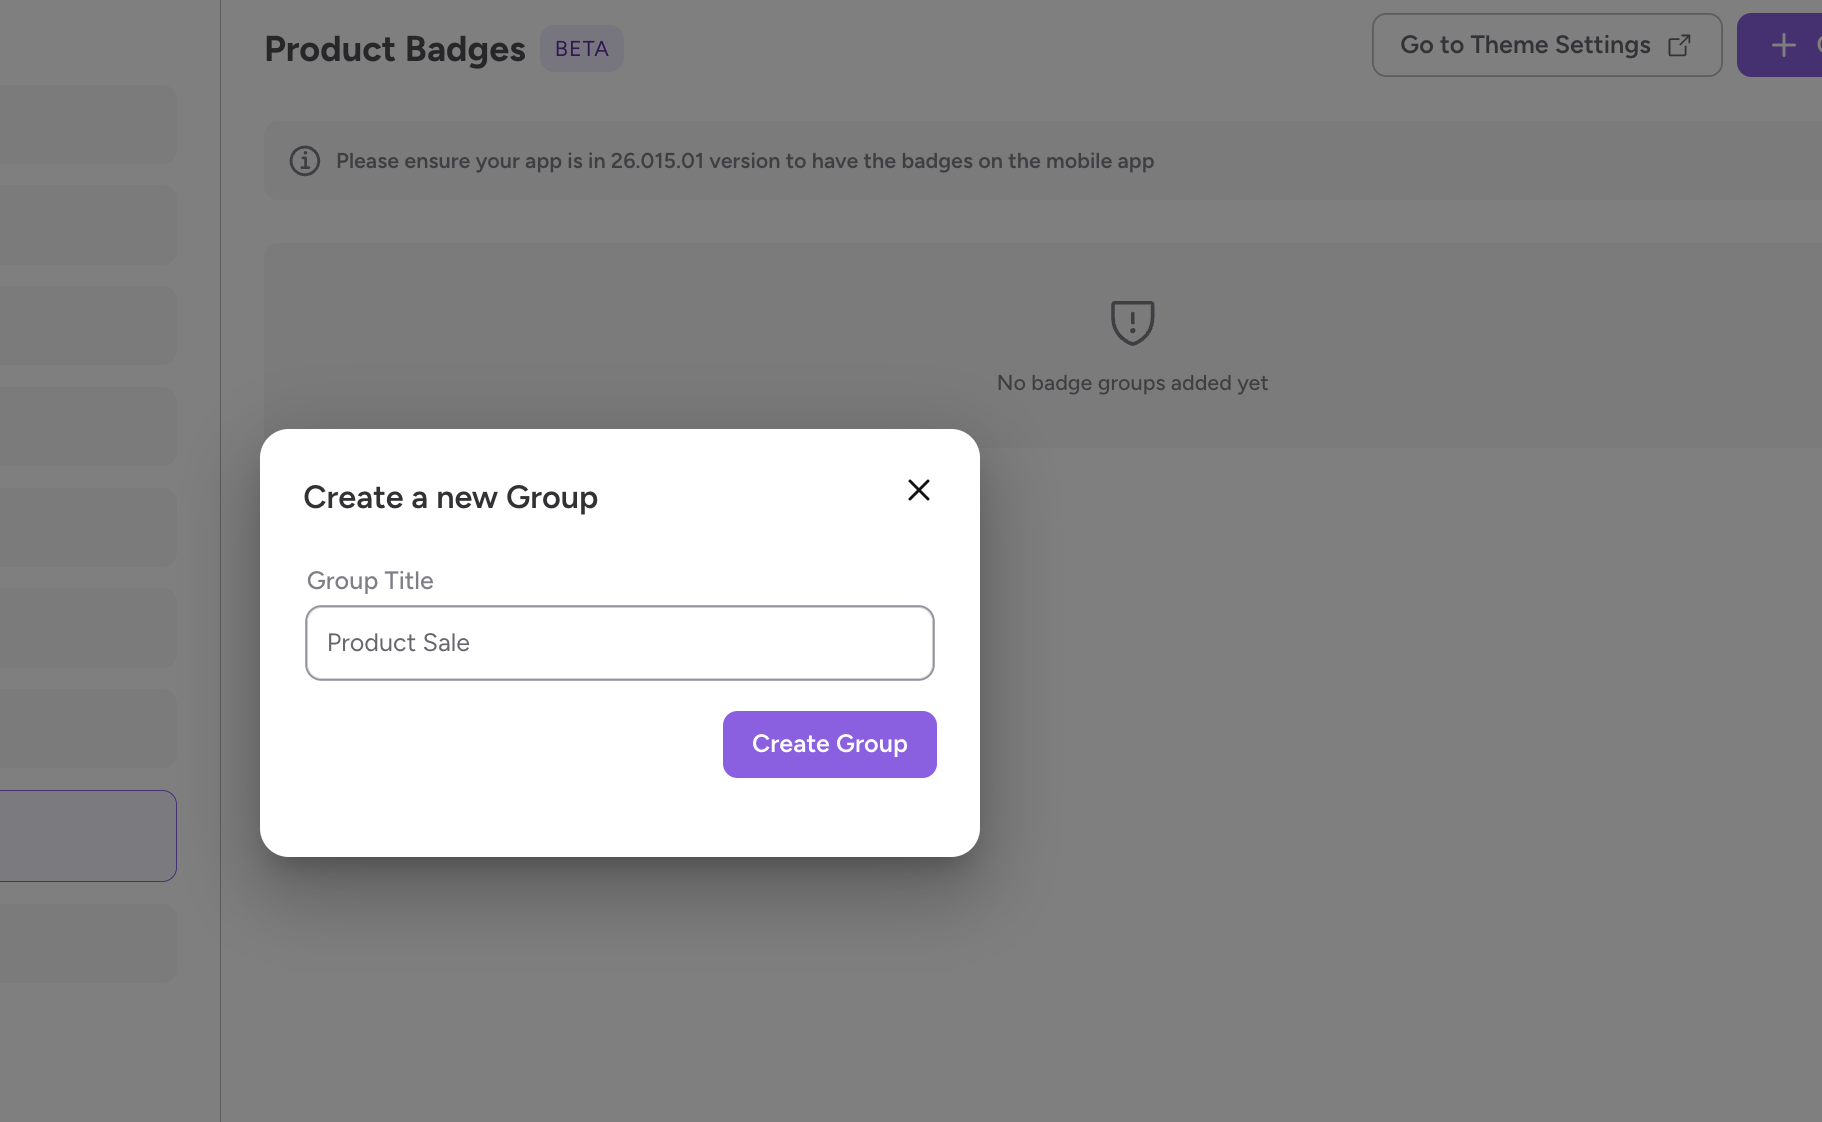
Task: Click the external link icon beside Theme Settings
Action: tap(1680, 46)
